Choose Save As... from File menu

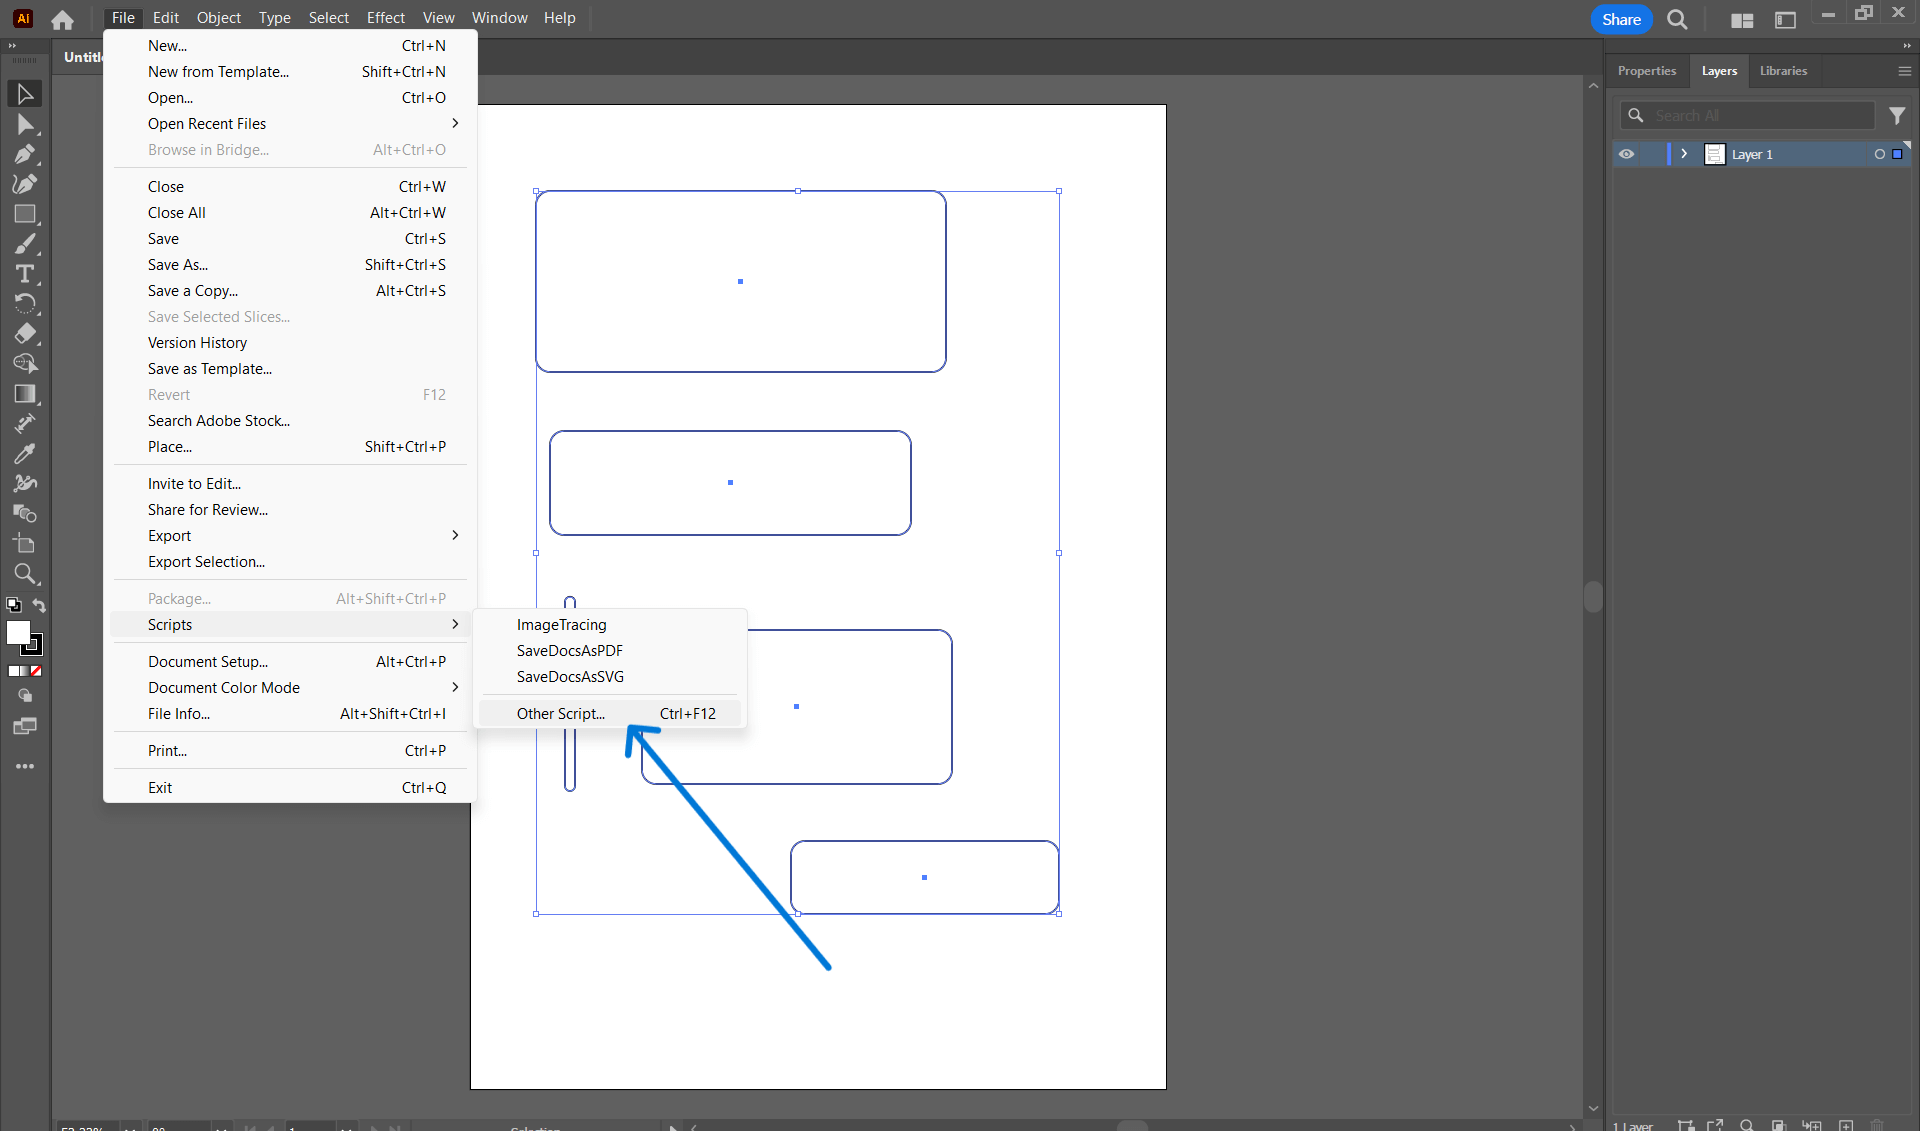(290, 265)
